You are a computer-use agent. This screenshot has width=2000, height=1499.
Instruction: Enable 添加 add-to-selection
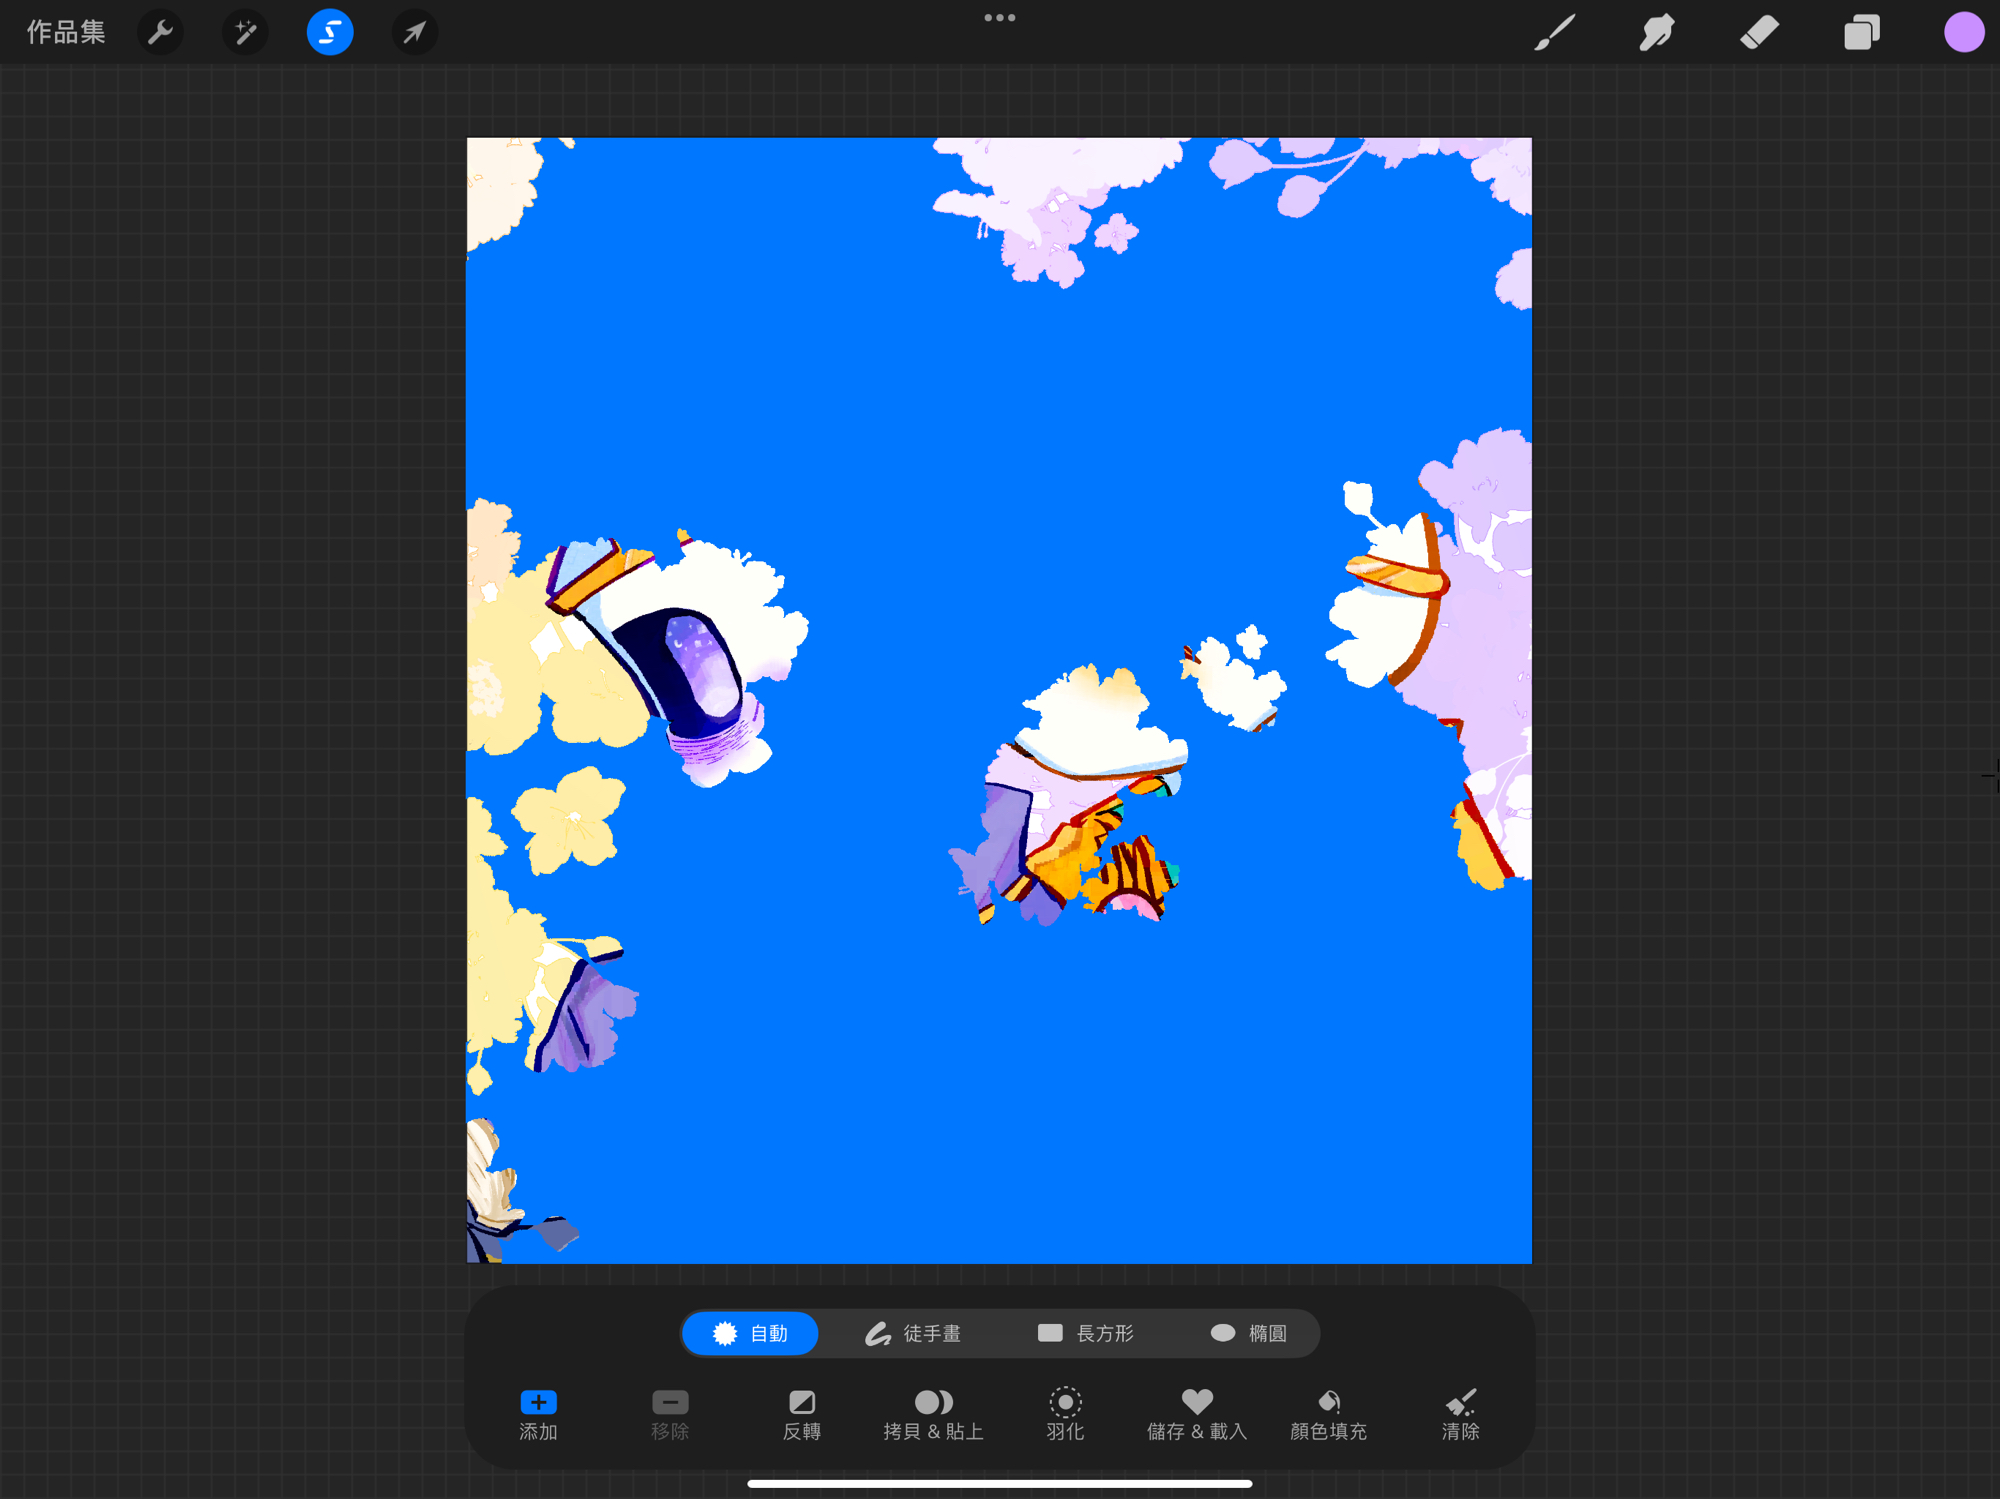tap(538, 1413)
